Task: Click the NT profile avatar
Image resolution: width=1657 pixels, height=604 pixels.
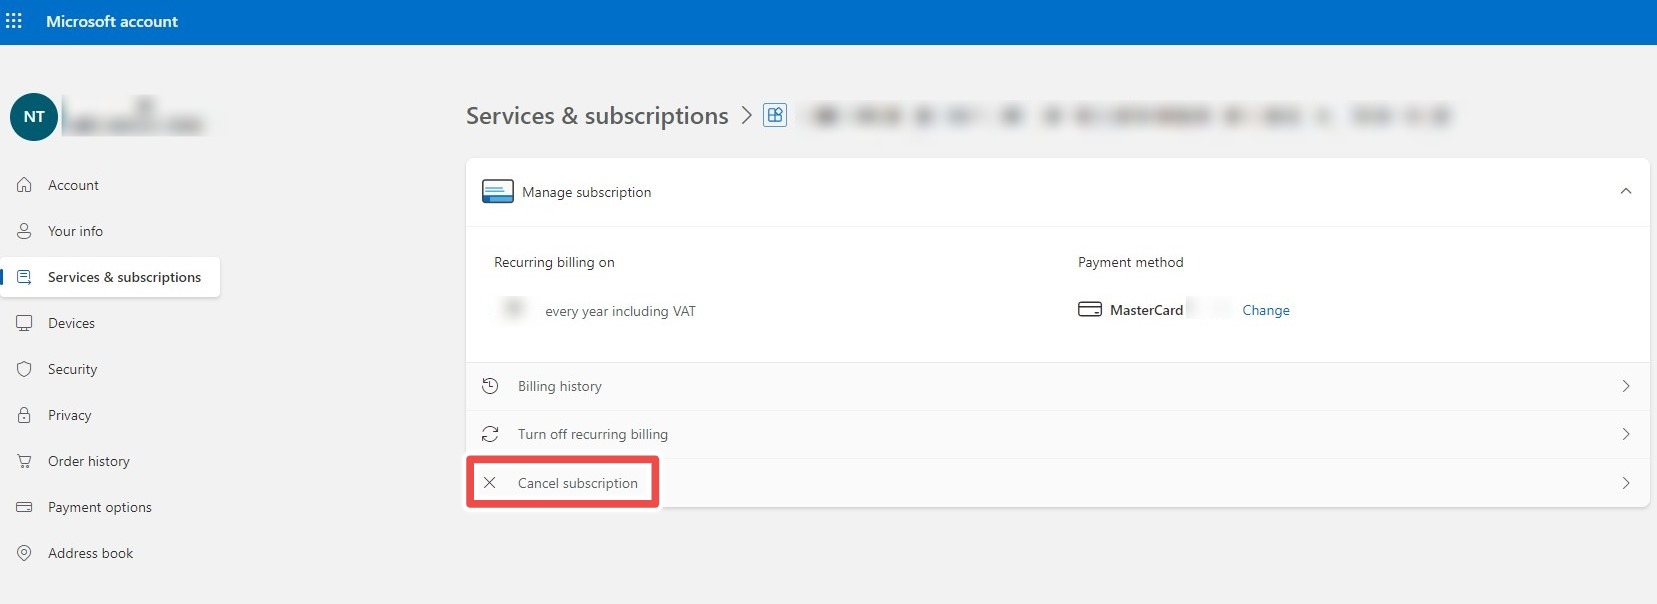Action: [x=34, y=117]
